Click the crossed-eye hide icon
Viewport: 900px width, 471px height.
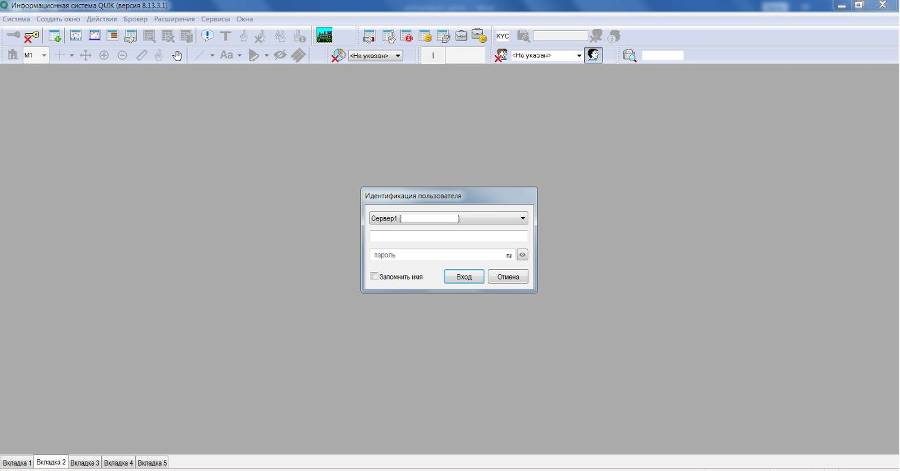pos(280,55)
